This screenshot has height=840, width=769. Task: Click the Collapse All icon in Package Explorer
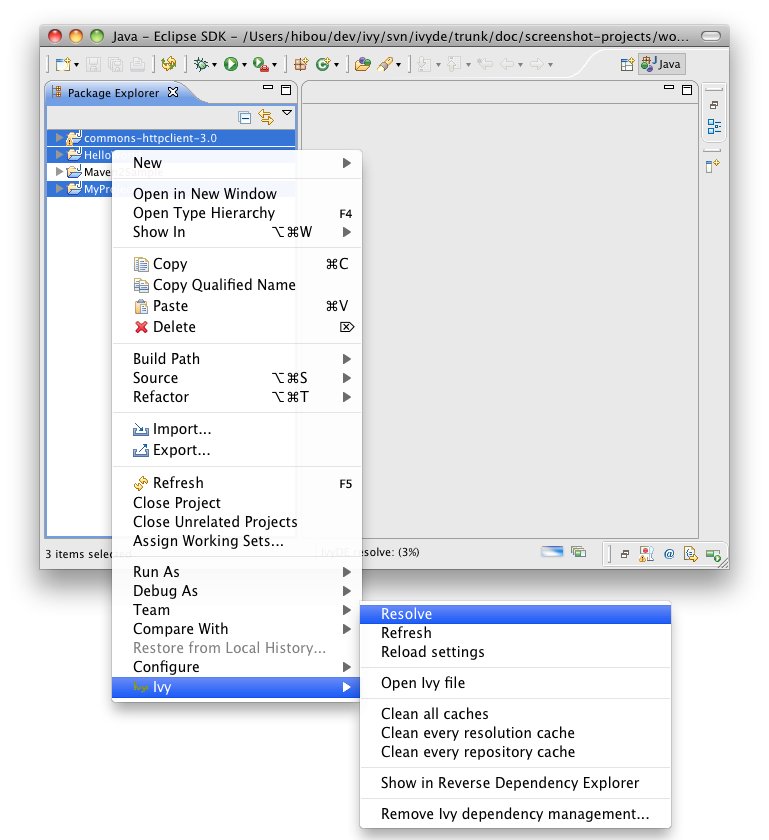click(245, 117)
